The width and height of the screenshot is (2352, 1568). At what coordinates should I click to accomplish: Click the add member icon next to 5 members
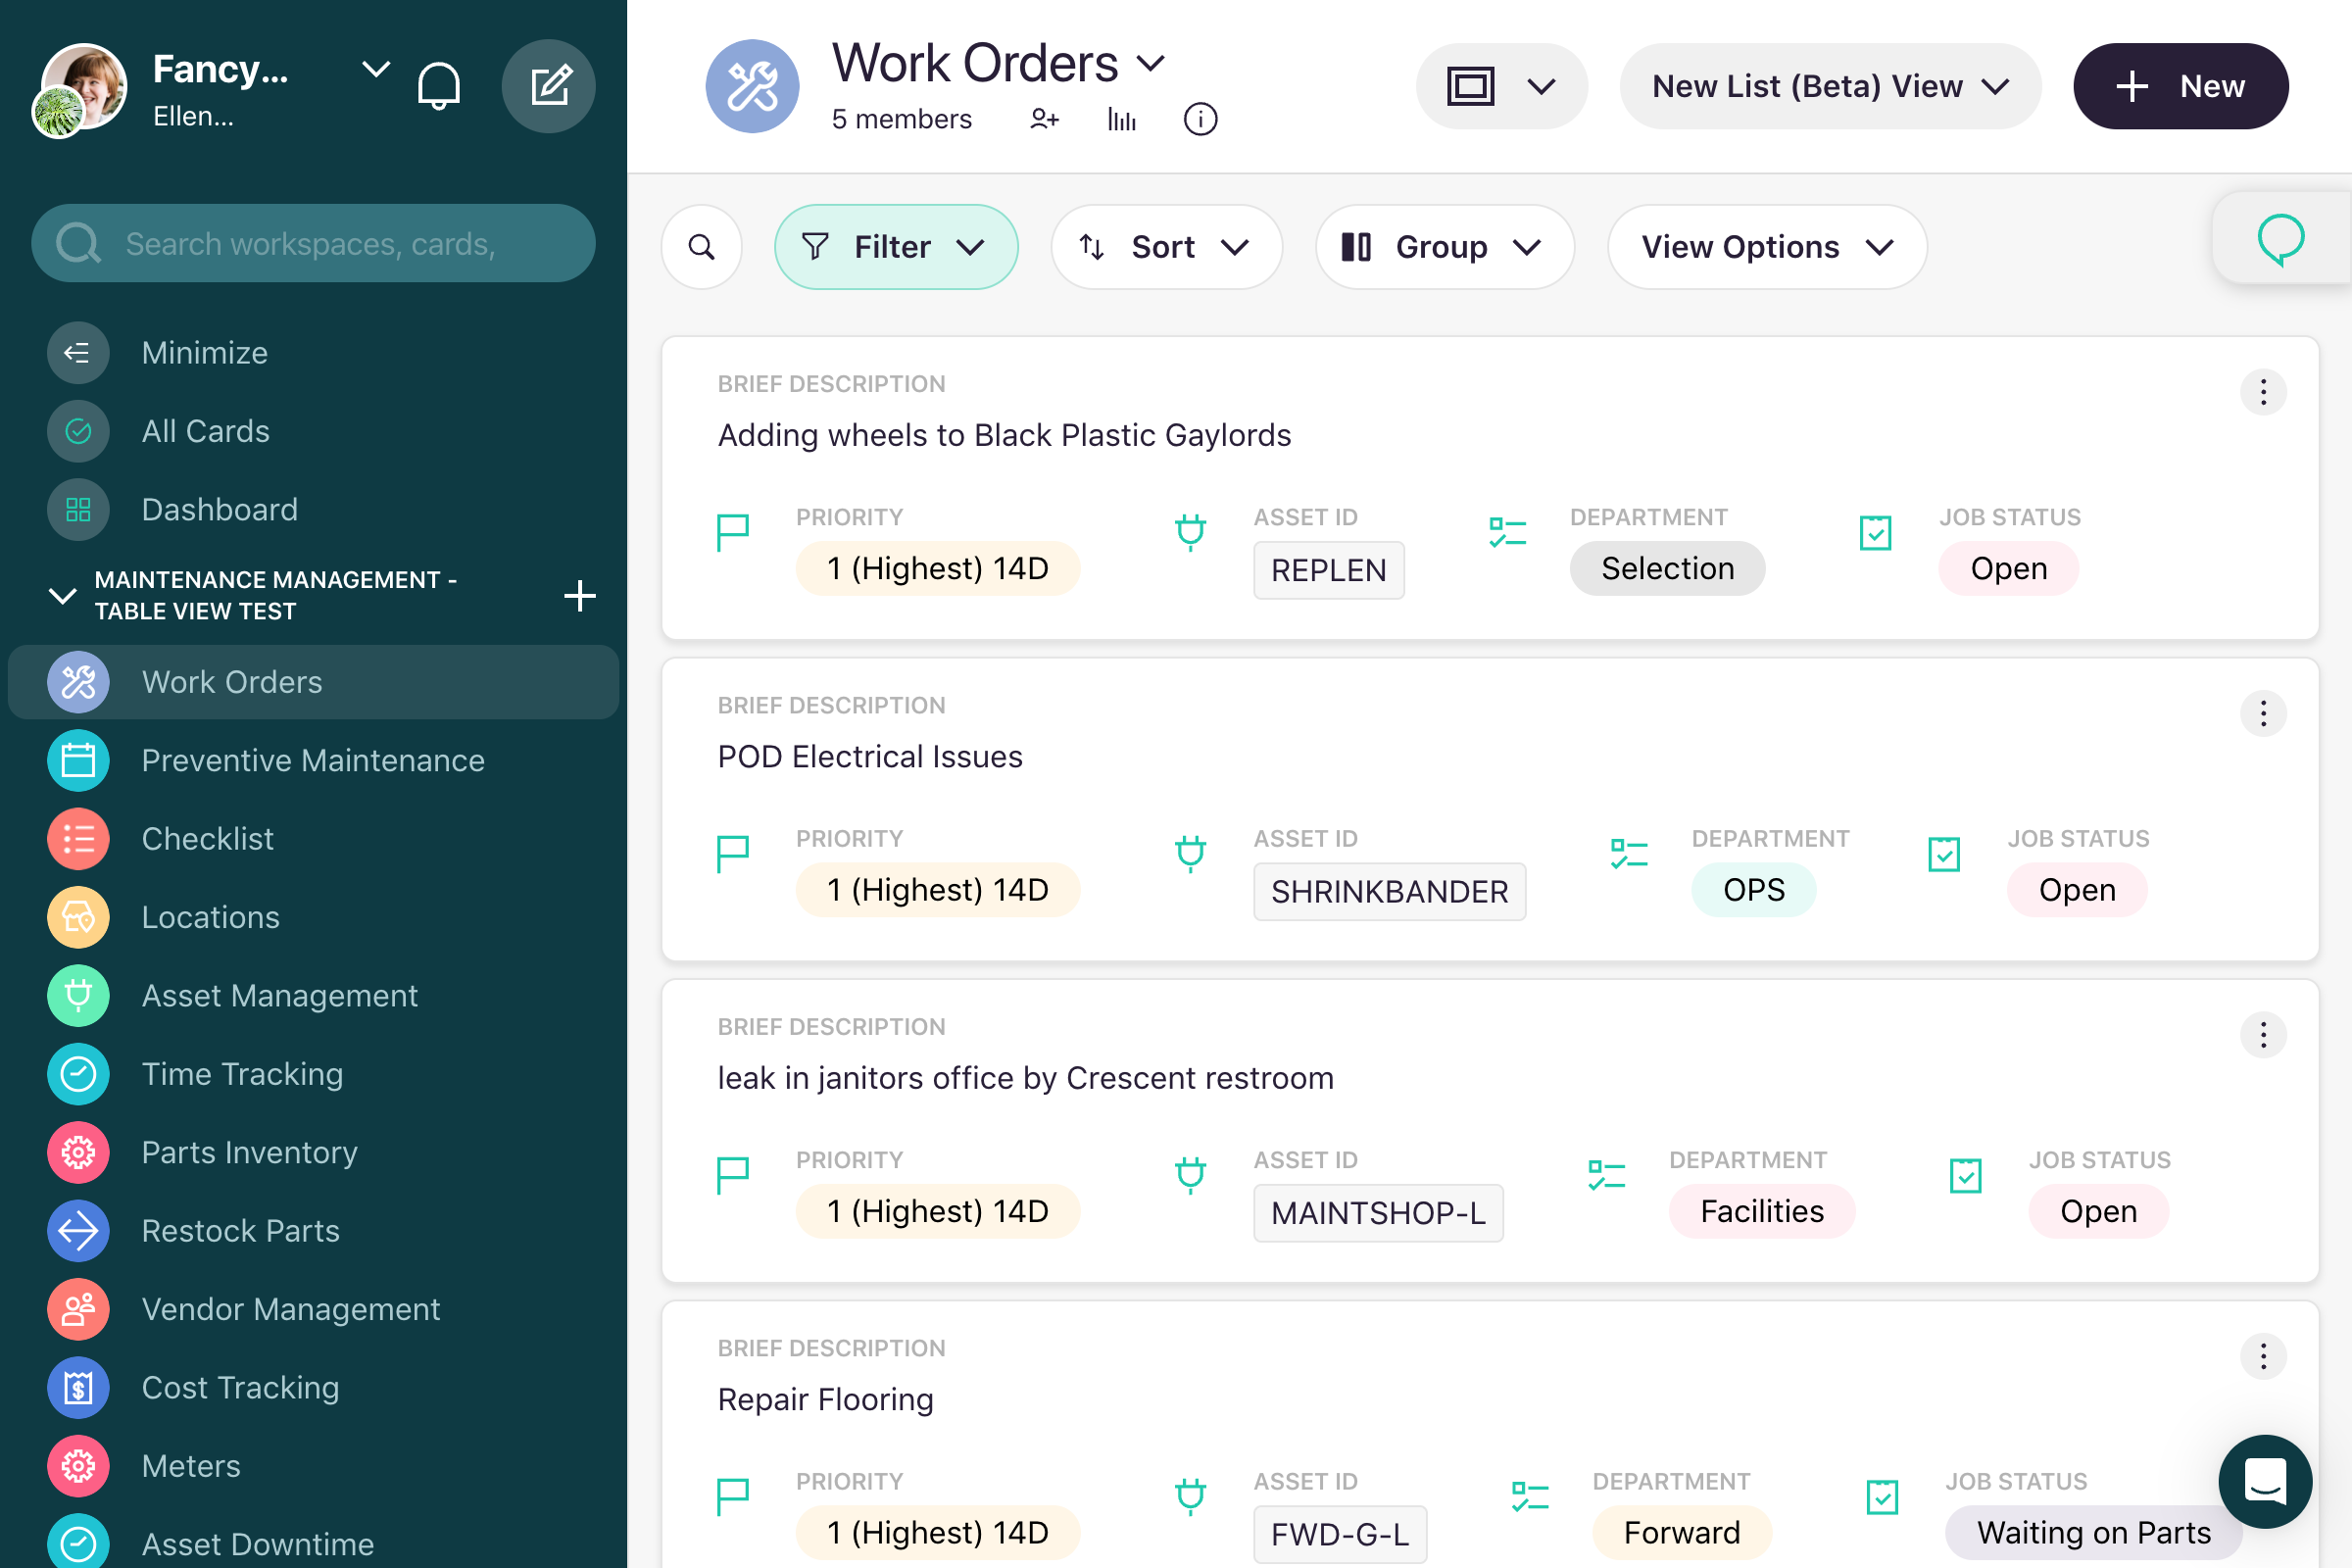(1044, 119)
